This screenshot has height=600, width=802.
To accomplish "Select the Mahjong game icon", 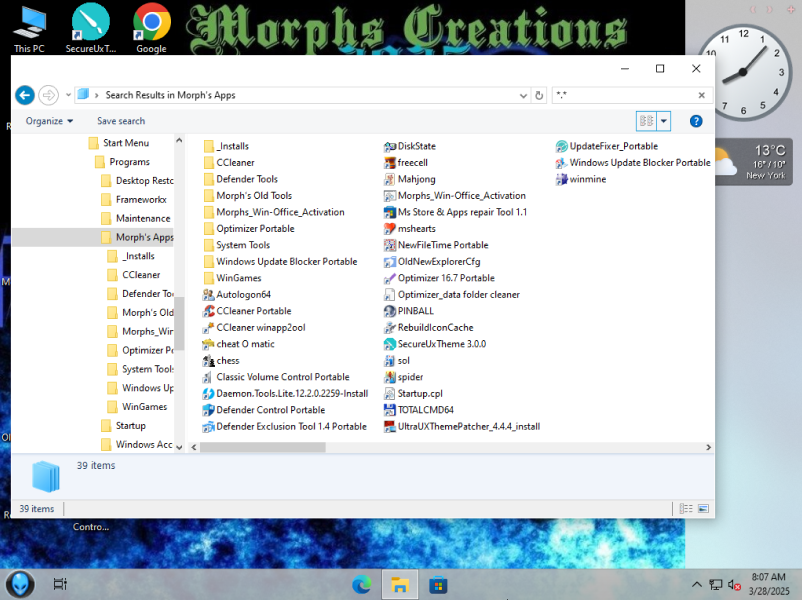I will [390, 180].
